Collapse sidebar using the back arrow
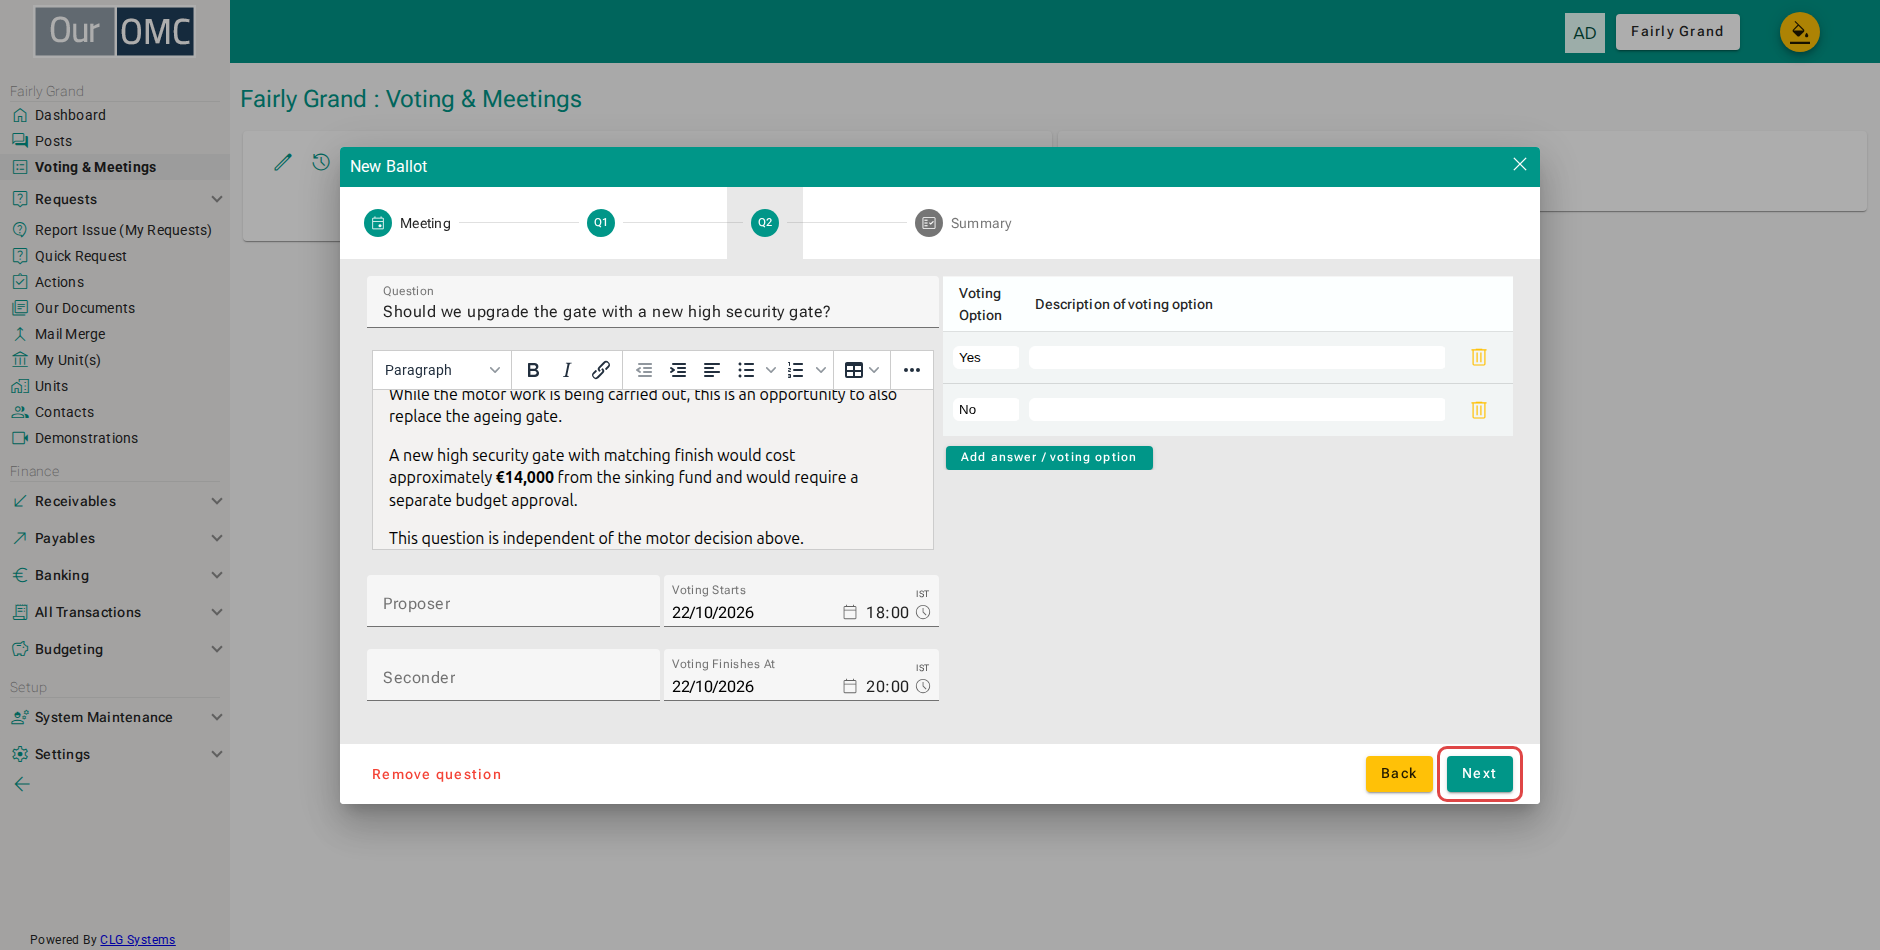 pyautogui.click(x=22, y=784)
